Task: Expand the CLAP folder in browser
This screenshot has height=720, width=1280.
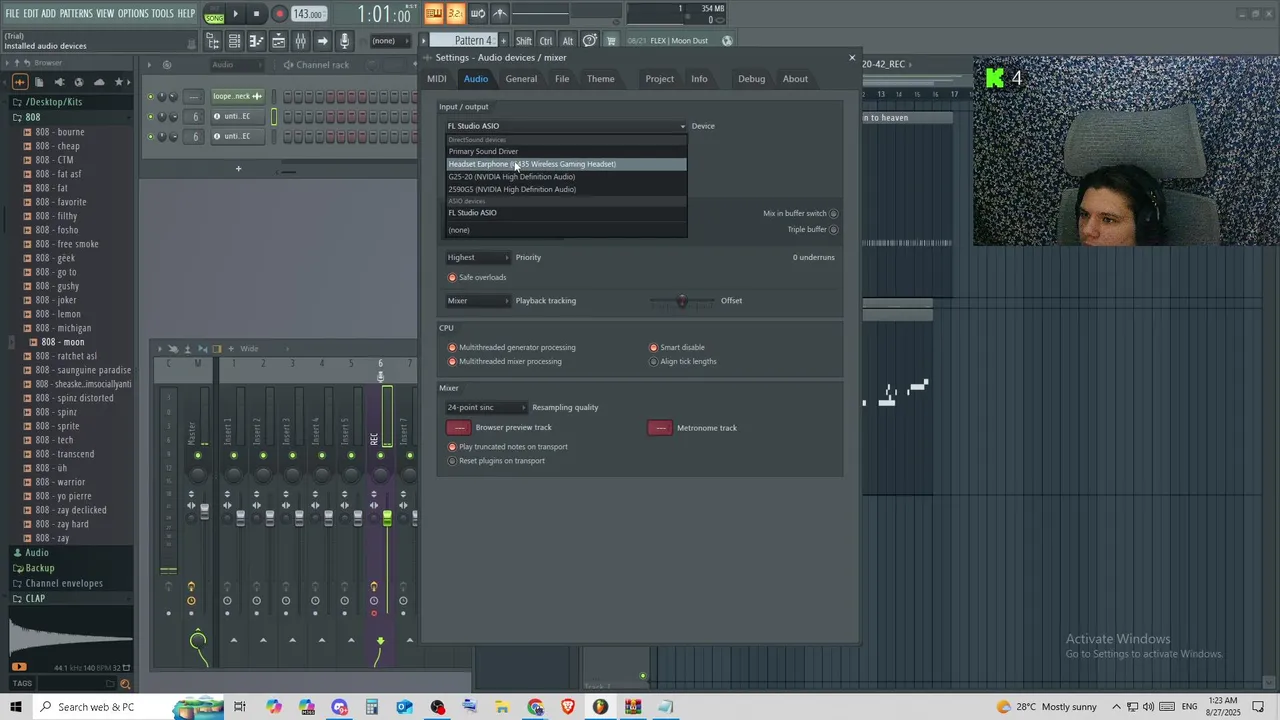Action: [x=35, y=599]
